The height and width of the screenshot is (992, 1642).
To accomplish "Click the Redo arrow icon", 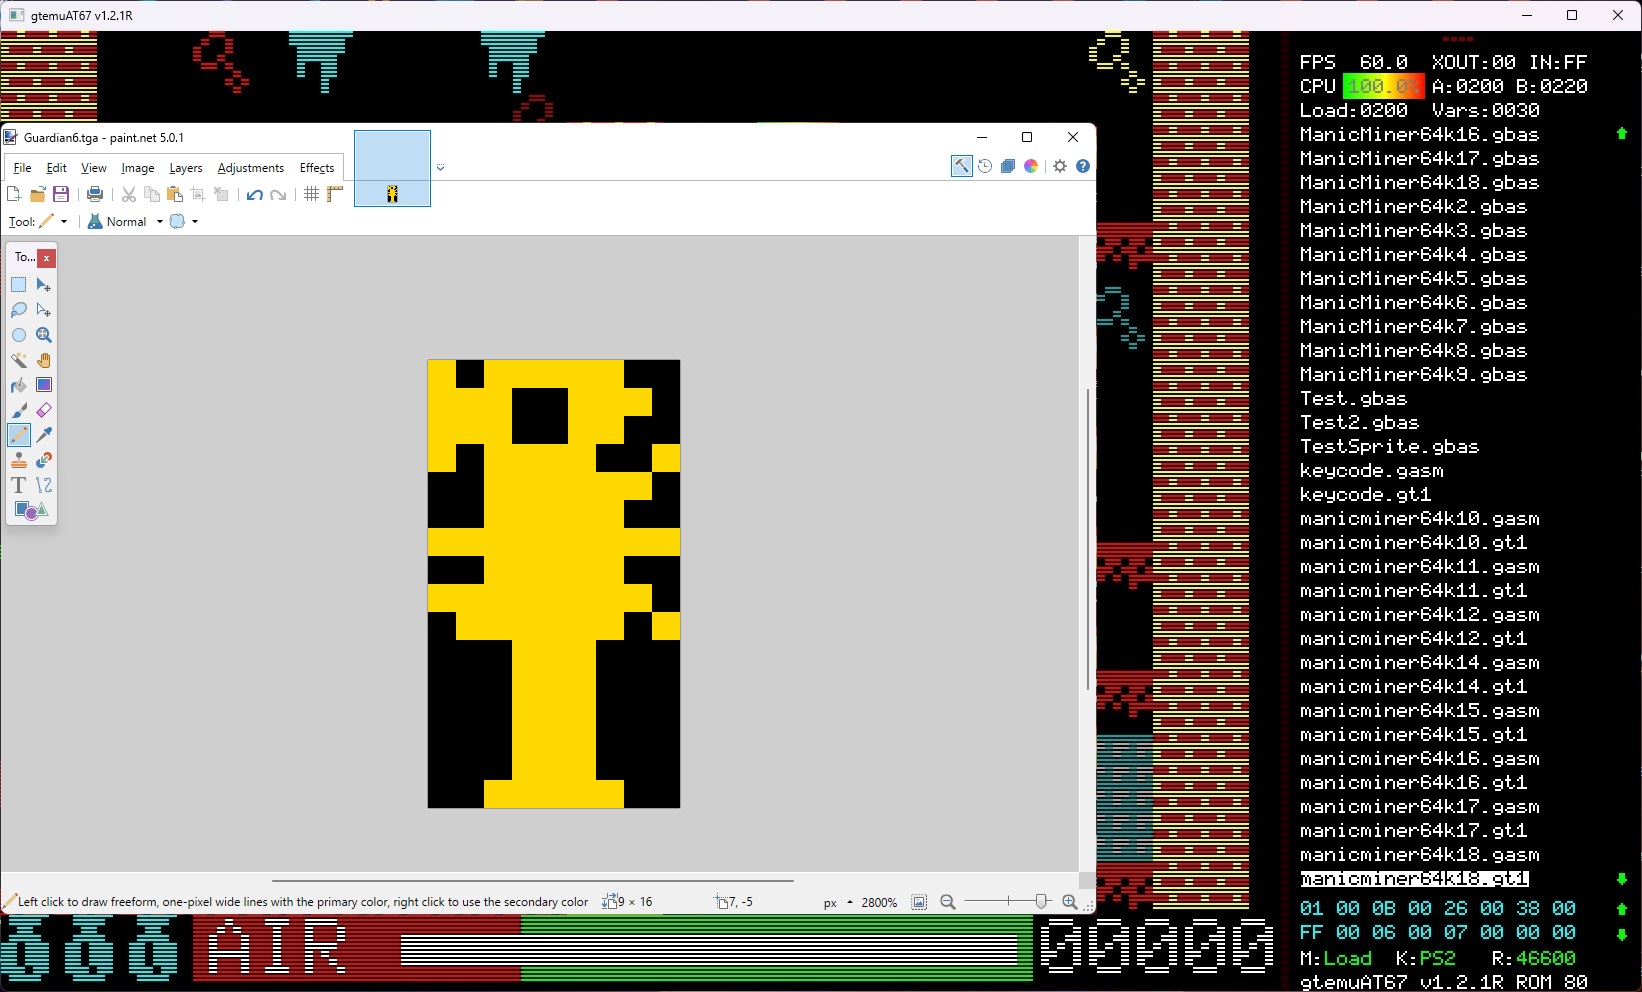I will 278,194.
